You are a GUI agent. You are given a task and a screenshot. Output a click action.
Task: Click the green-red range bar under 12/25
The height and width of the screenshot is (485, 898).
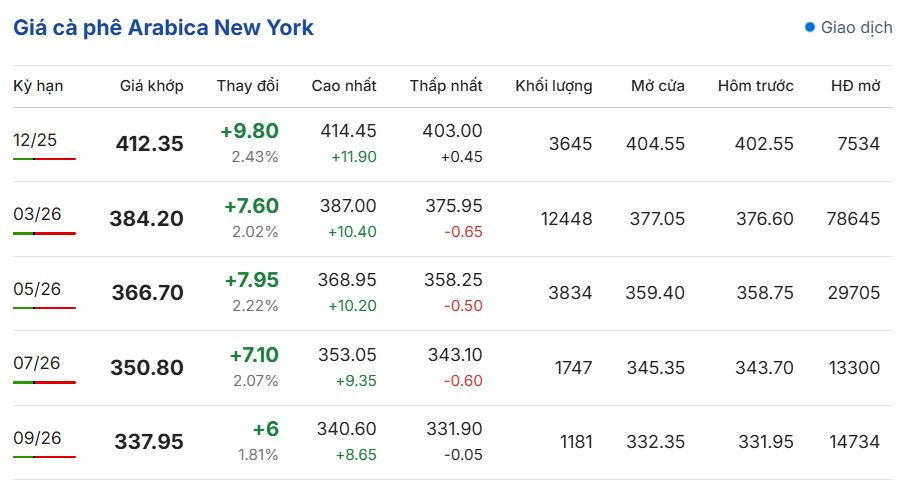coord(44,158)
